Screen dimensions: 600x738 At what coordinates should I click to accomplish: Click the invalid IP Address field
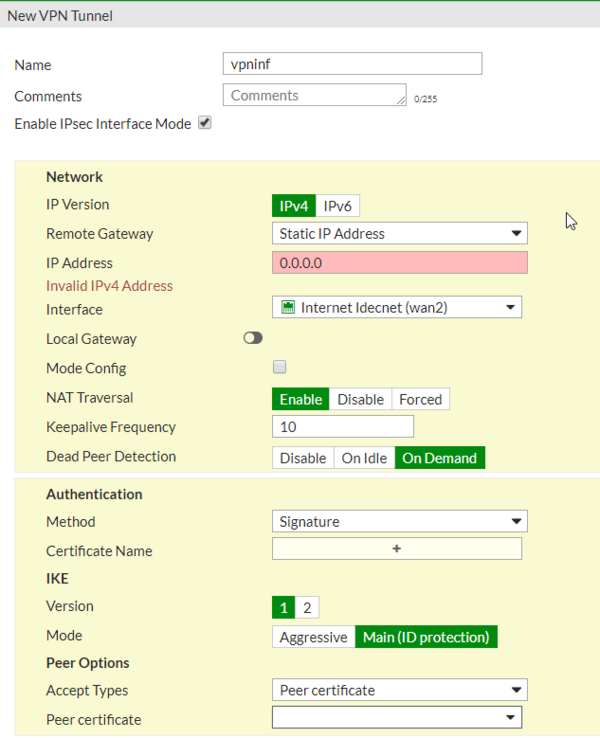click(399, 263)
